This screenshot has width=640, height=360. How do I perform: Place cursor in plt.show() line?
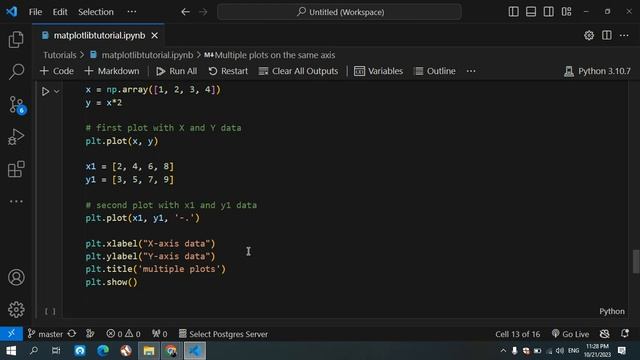111,282
